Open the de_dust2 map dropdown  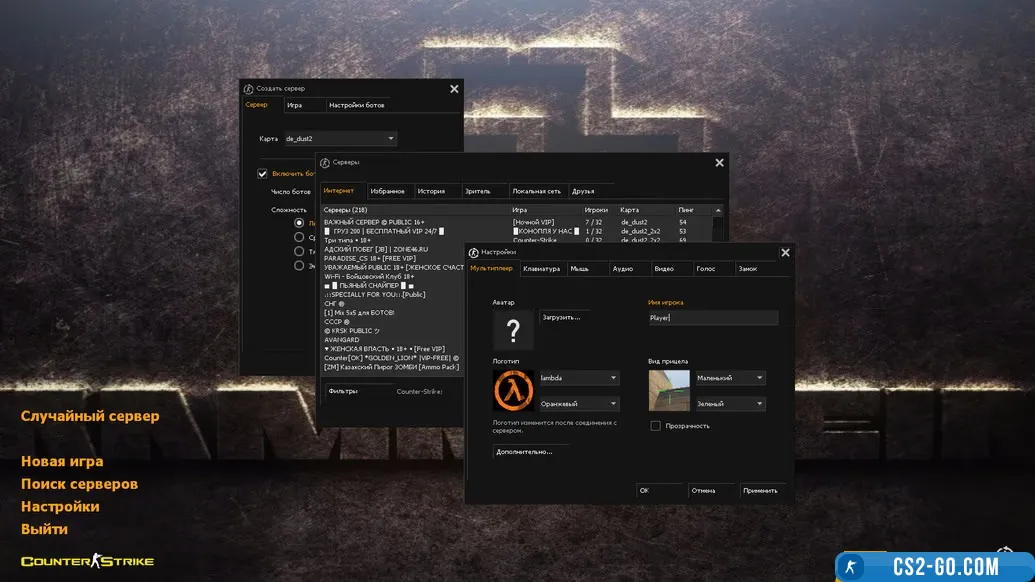tap(340, 139)
